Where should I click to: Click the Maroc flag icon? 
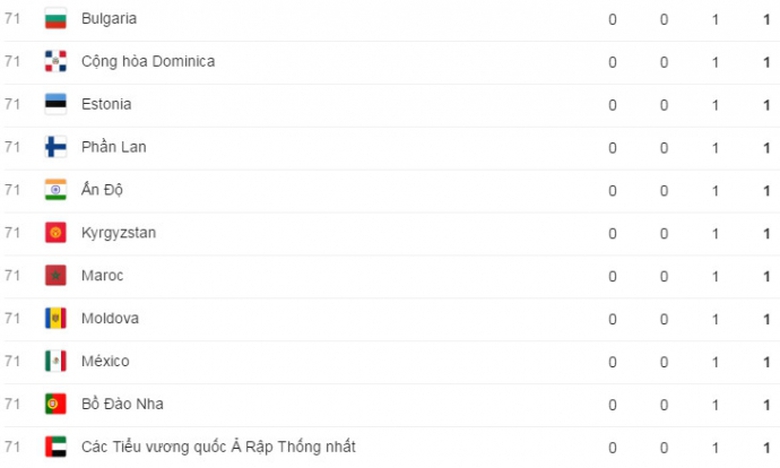pyautogui.click(x=56, y=275)
